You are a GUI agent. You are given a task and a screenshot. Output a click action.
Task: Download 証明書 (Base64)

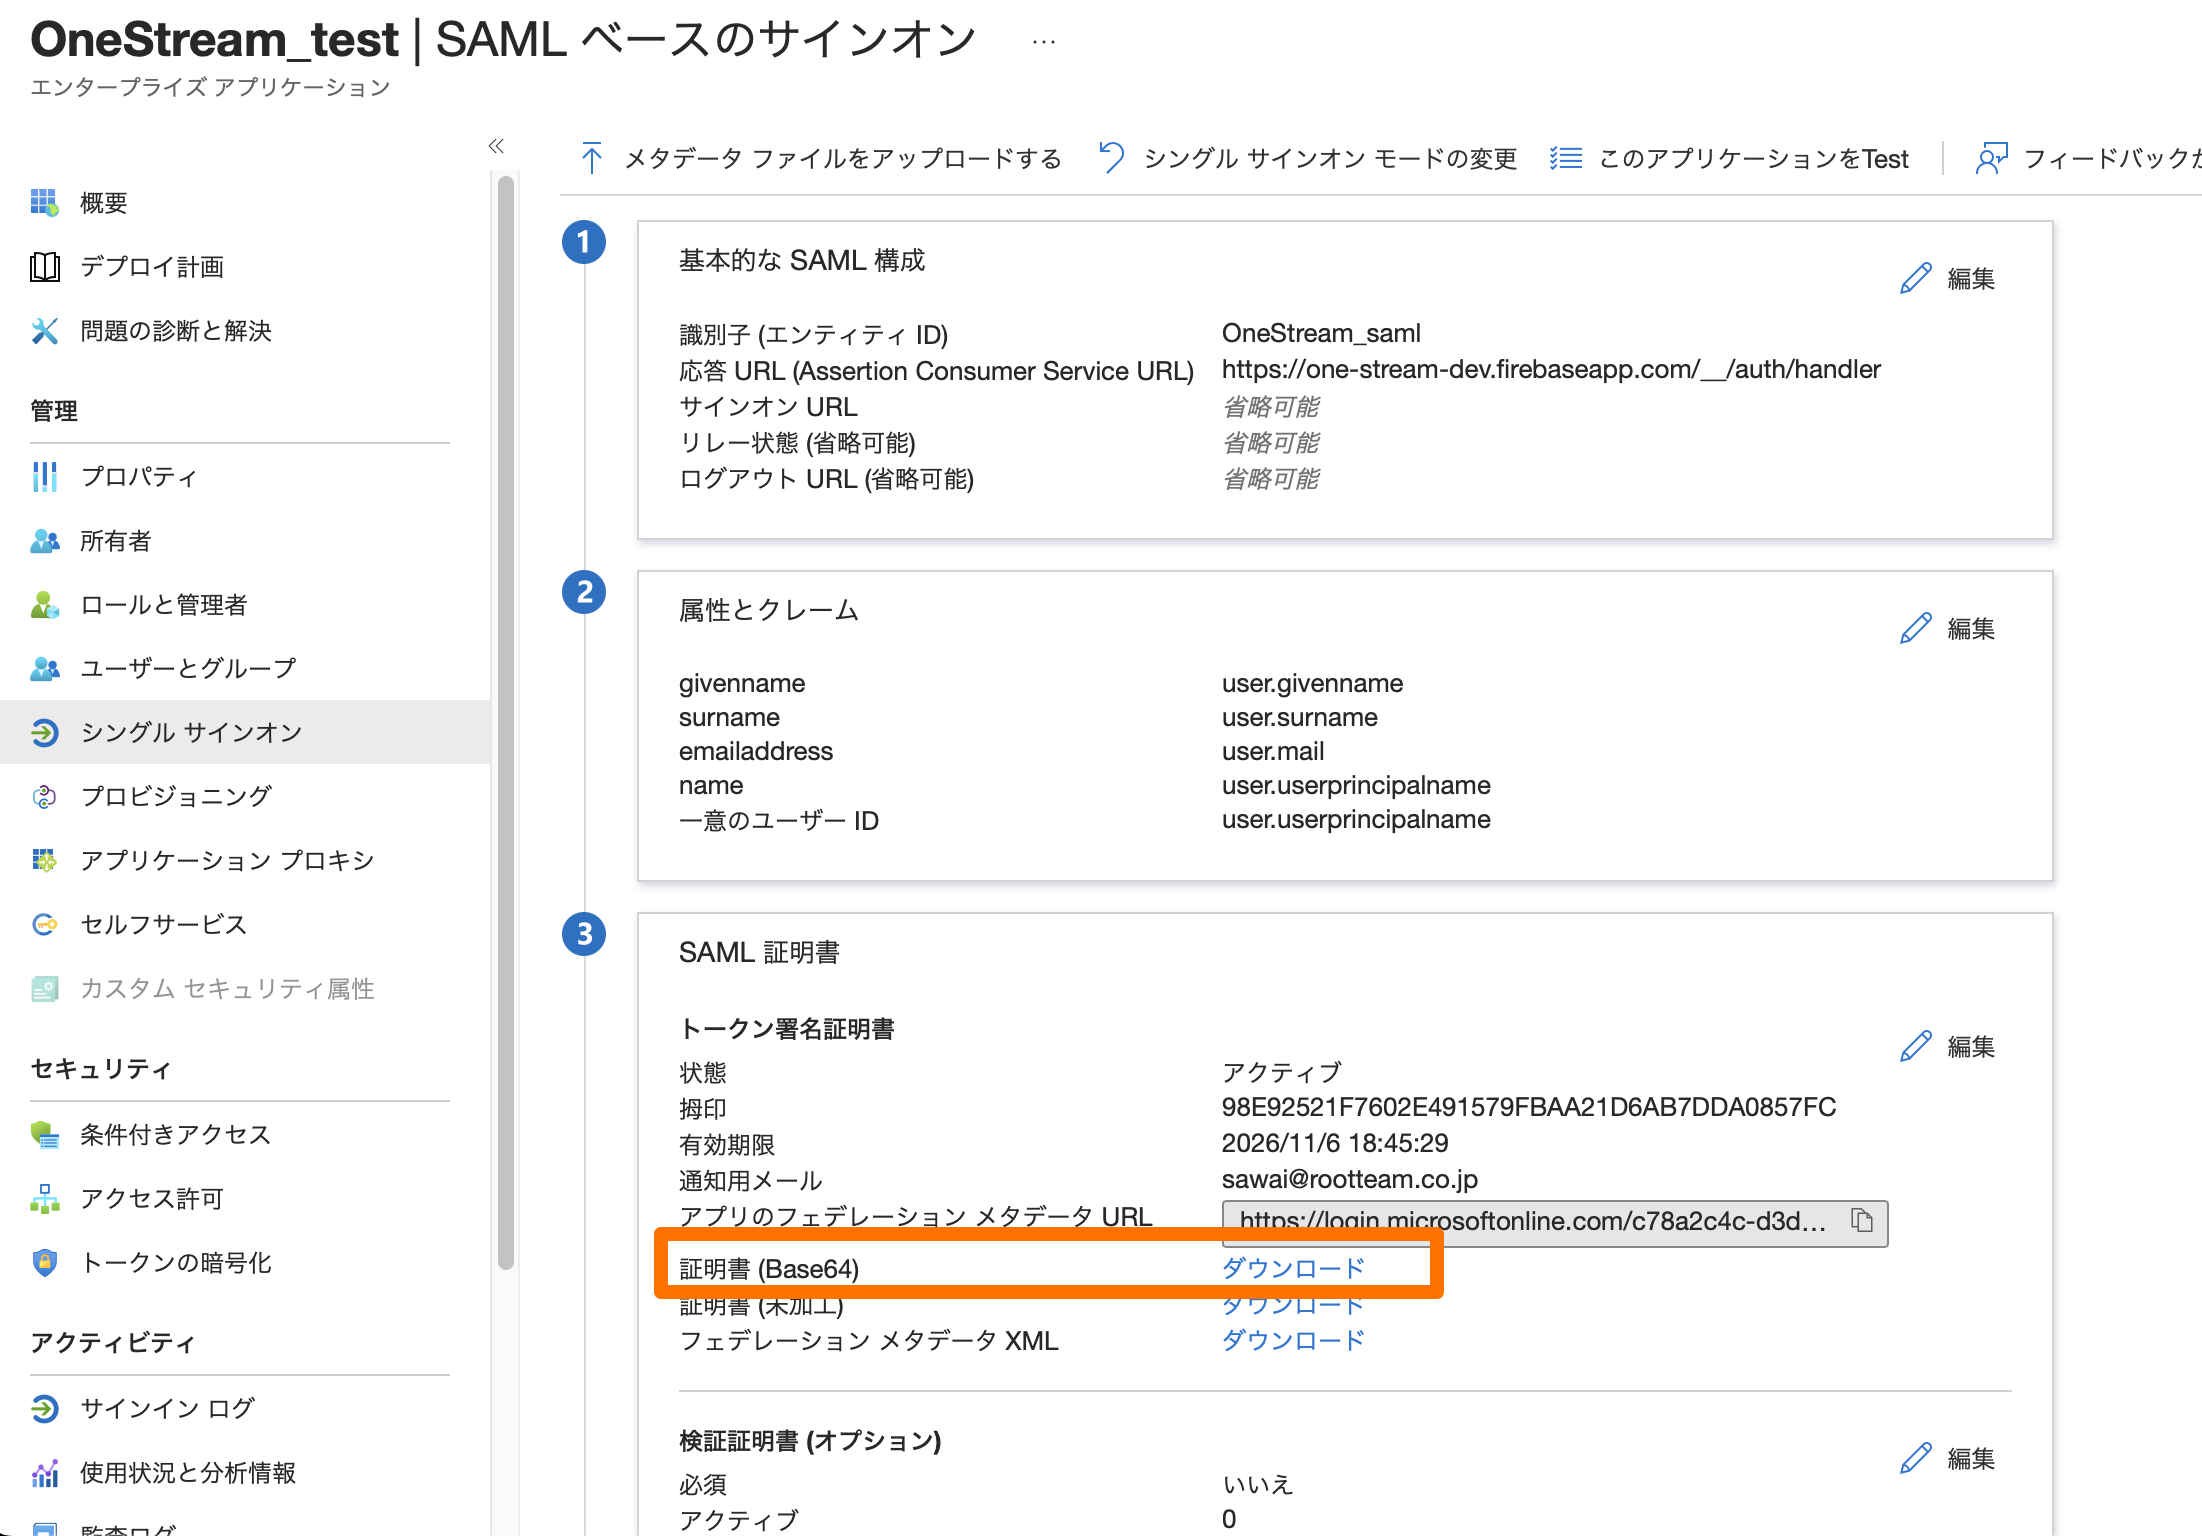pyautogui.click(x=1292, y=1268)
